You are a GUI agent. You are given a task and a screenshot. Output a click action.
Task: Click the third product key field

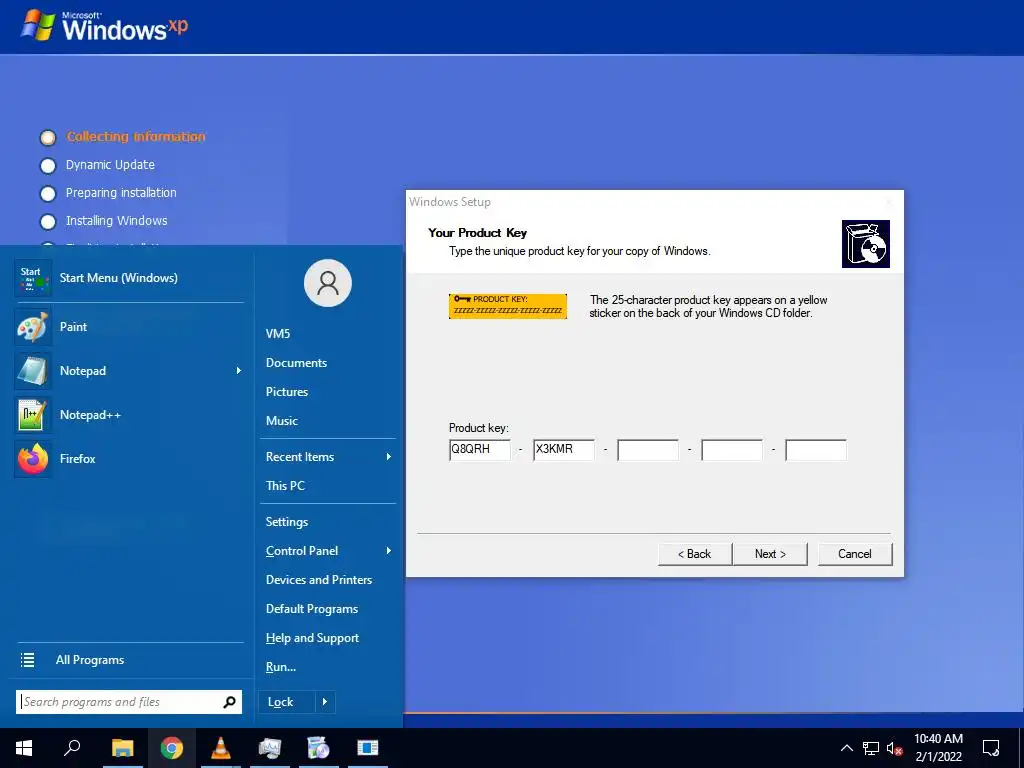pyautogui.click(x=648, y=450)
